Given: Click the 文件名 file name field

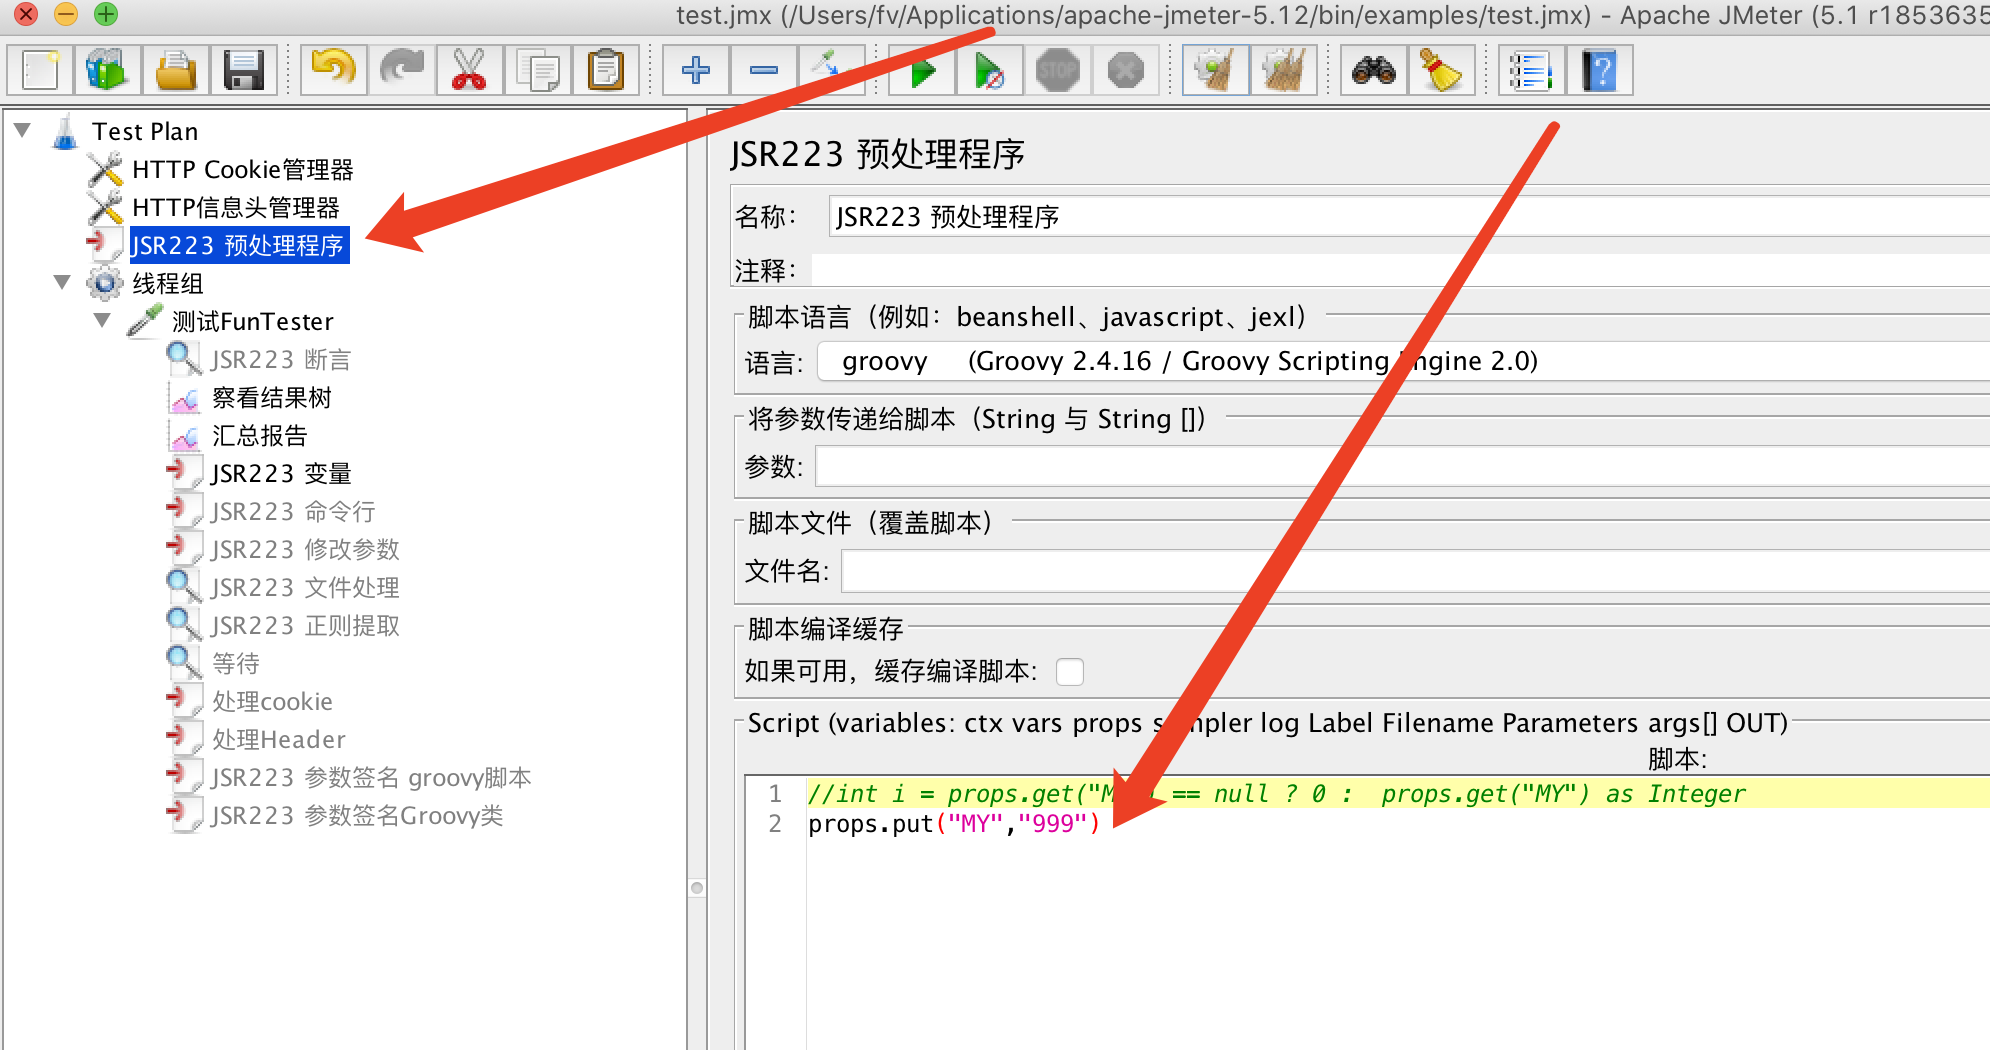Looking at the screenshot, I should click(x=1416, y=571).
